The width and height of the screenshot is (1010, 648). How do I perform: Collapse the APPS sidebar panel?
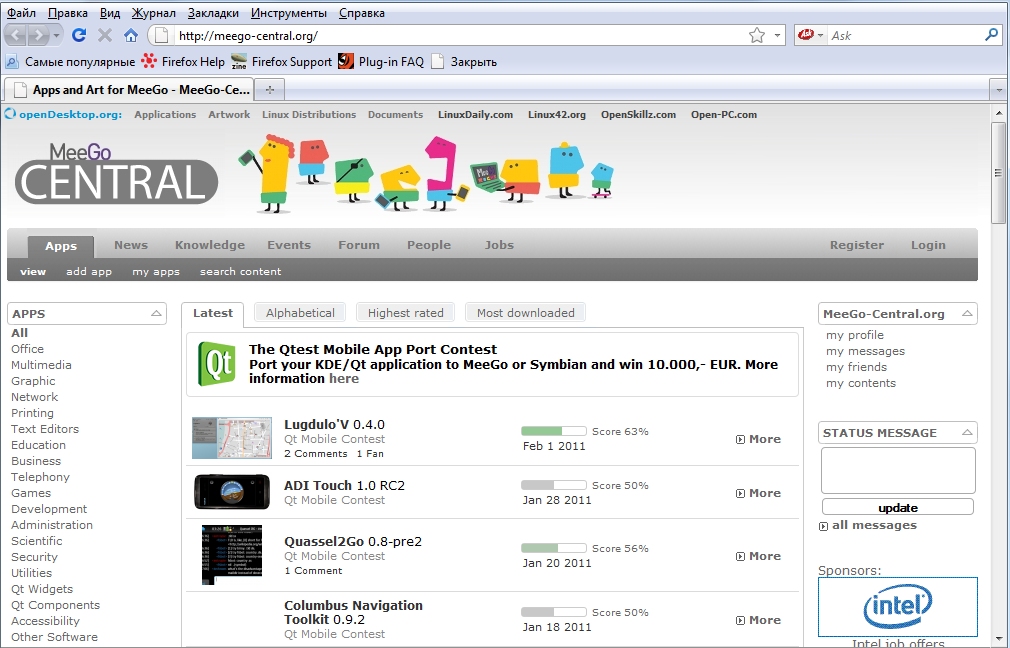(x=156, y=314)
